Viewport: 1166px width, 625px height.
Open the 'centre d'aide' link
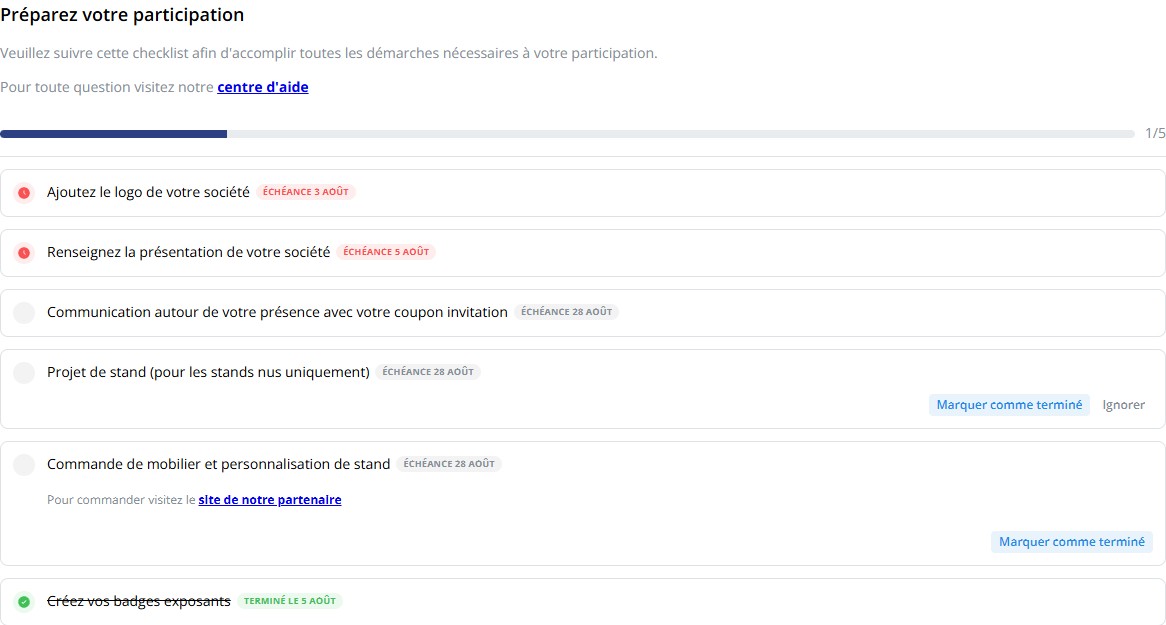point(262,87)
